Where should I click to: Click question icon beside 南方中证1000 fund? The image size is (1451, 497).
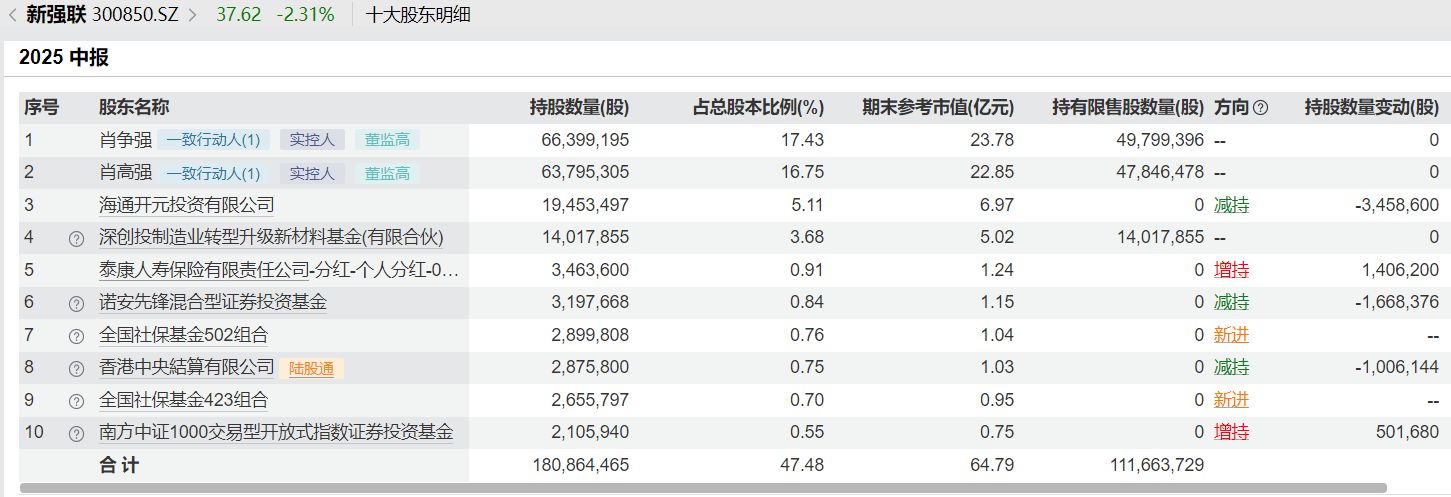tap(76, 434)
